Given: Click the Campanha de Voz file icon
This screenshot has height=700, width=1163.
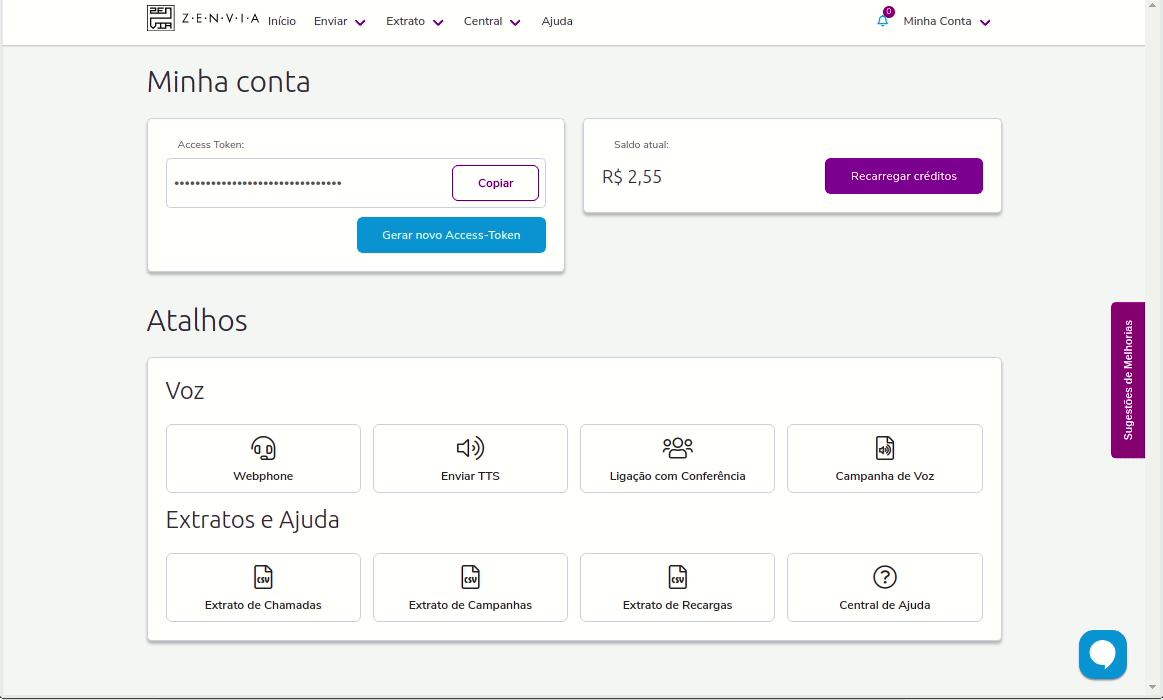Looking at the screenshot, I should 885,448.
